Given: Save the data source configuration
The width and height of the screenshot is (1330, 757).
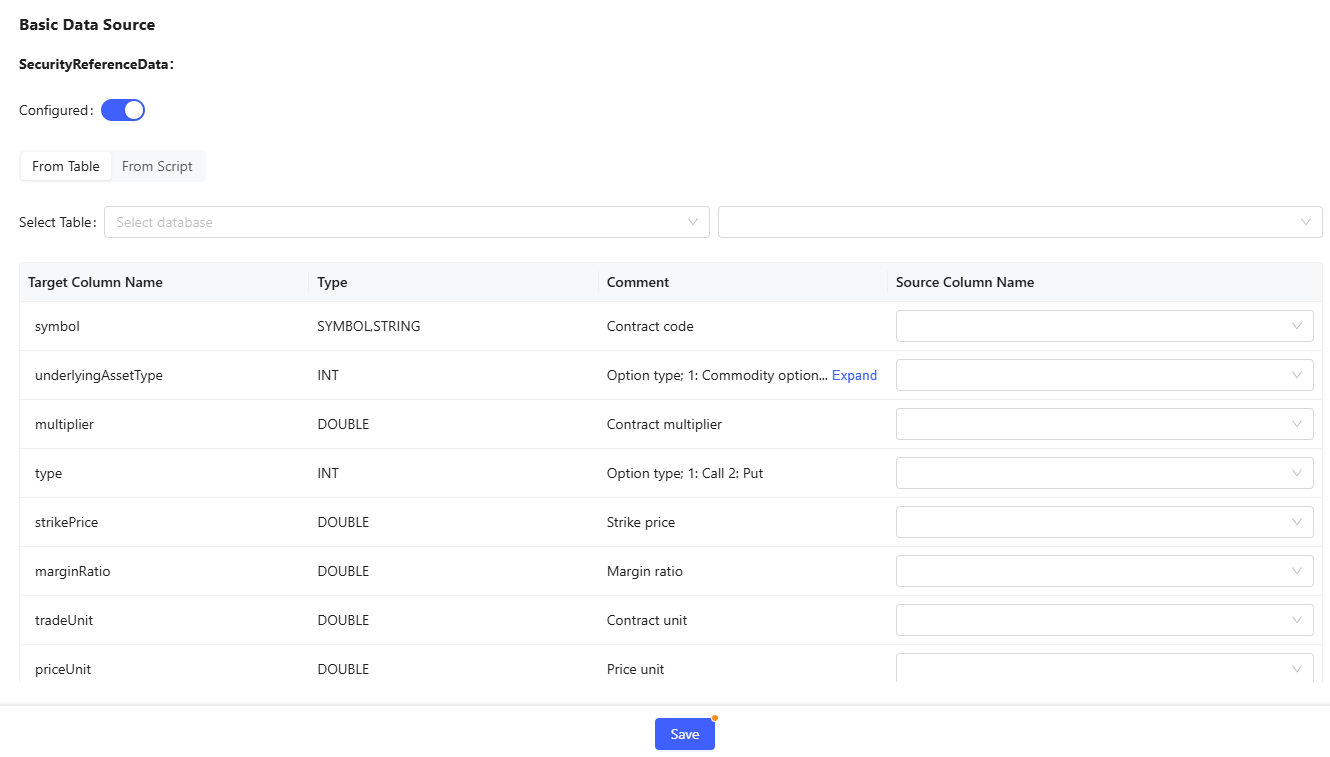Looking at the screenshot, I should [684, 734].
